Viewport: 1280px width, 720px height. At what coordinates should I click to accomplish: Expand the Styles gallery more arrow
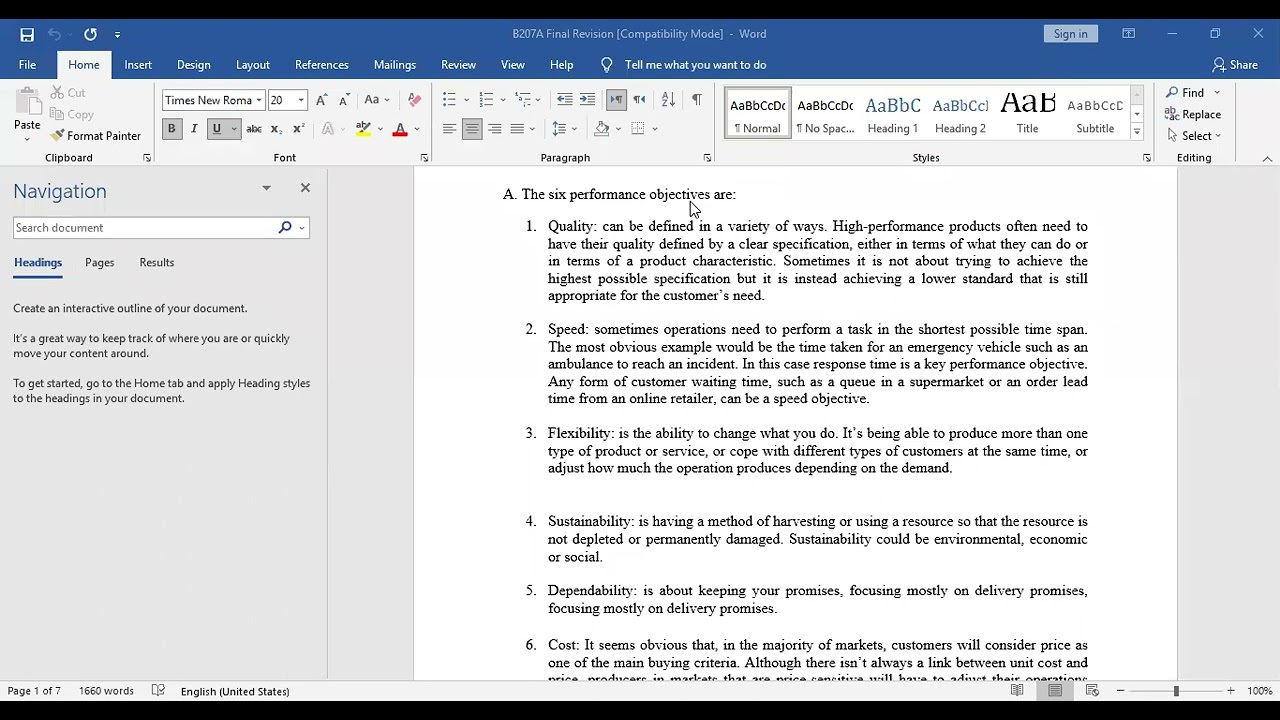[x=1137, y=132]
